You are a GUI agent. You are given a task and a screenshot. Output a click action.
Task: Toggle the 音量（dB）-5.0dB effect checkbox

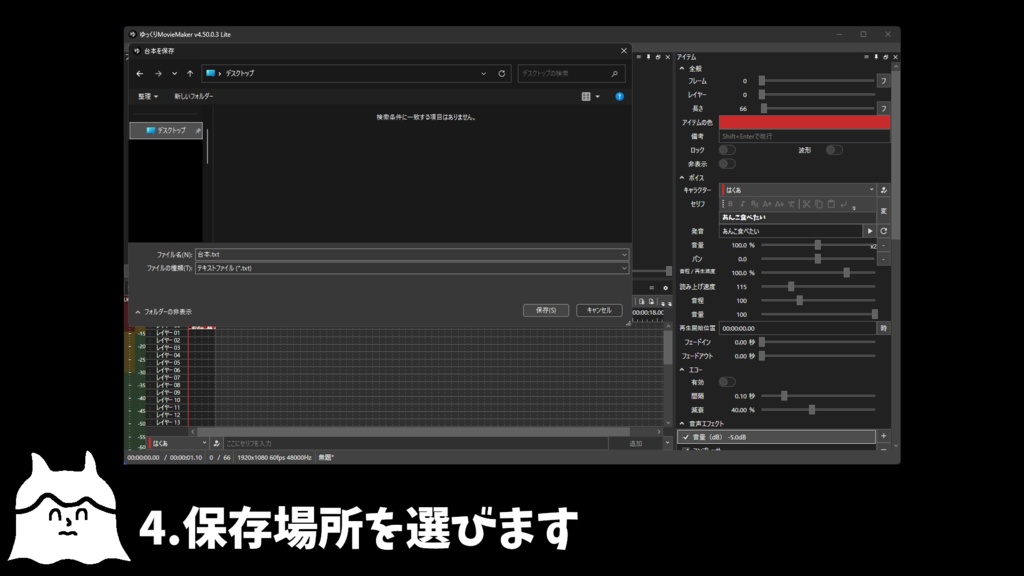pyautogui.click(x=686, y=438)
